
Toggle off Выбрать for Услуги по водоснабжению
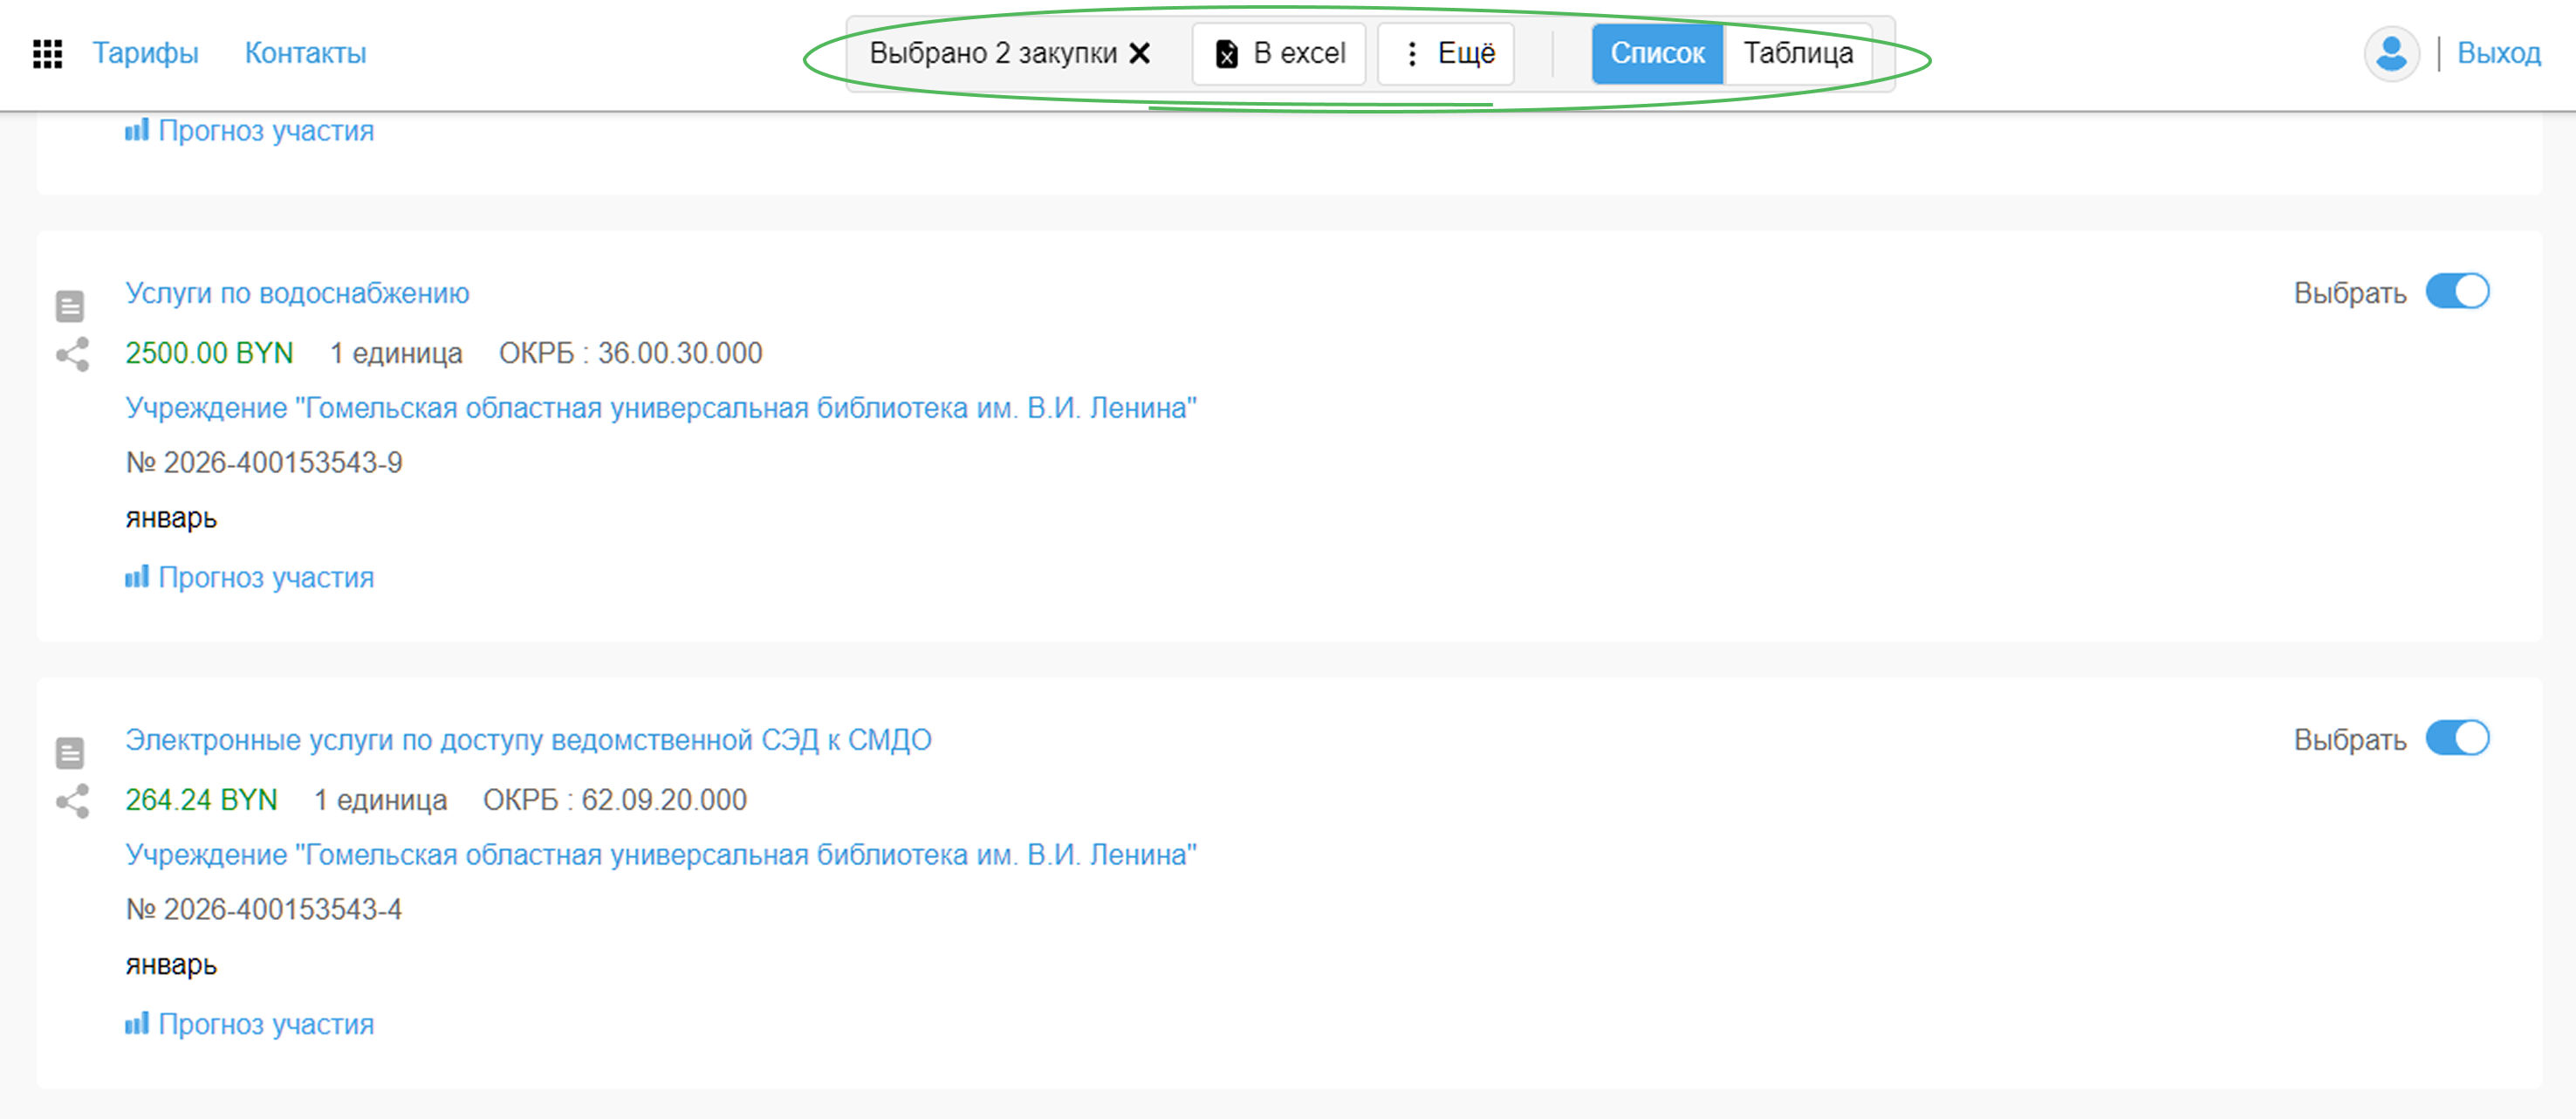click(x=2457, y=292)
